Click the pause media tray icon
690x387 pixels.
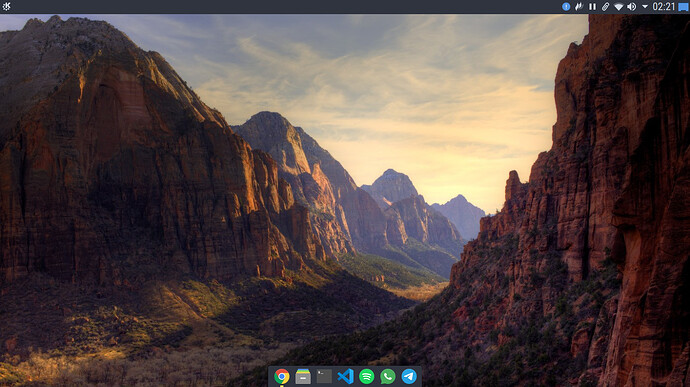coord(592,7)
